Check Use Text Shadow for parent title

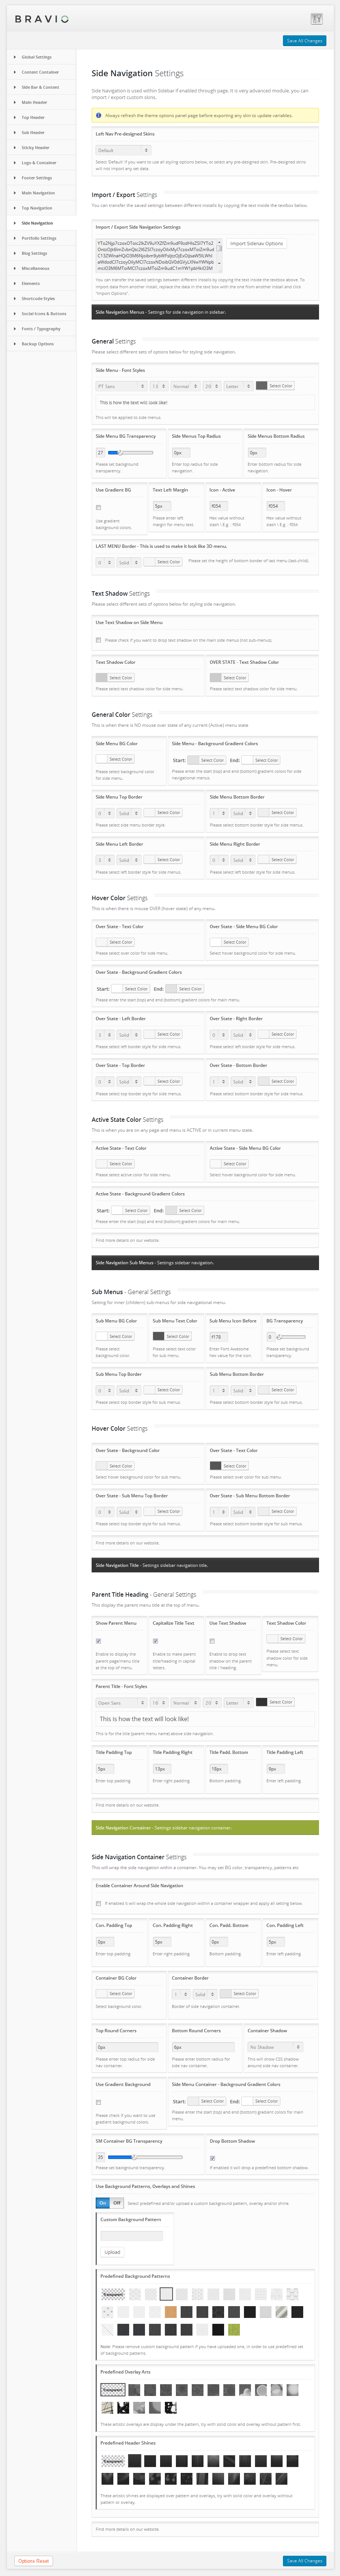pos(212,1641)
